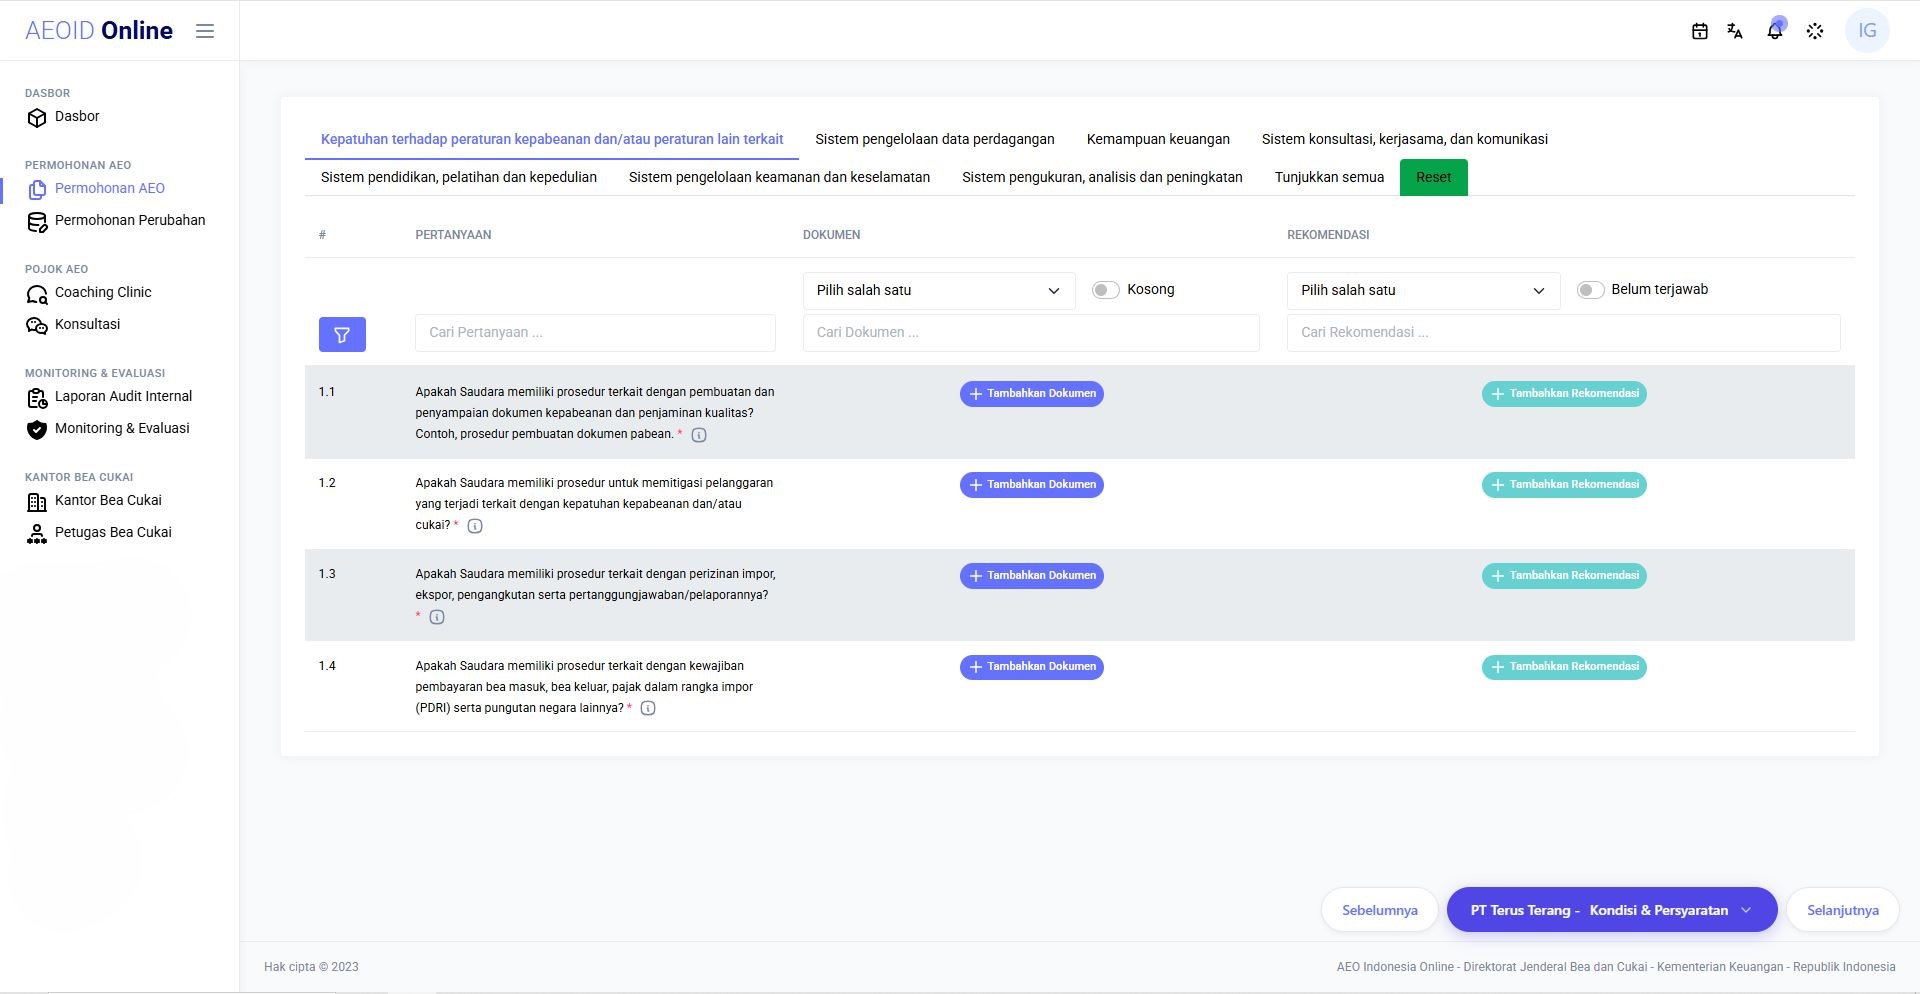Image resolution: width=1920 pixels, height=994 pixels.
Task: Expand PT Terus Terang Kondisi & Persyaratan menu
Action: point(1612,910)
